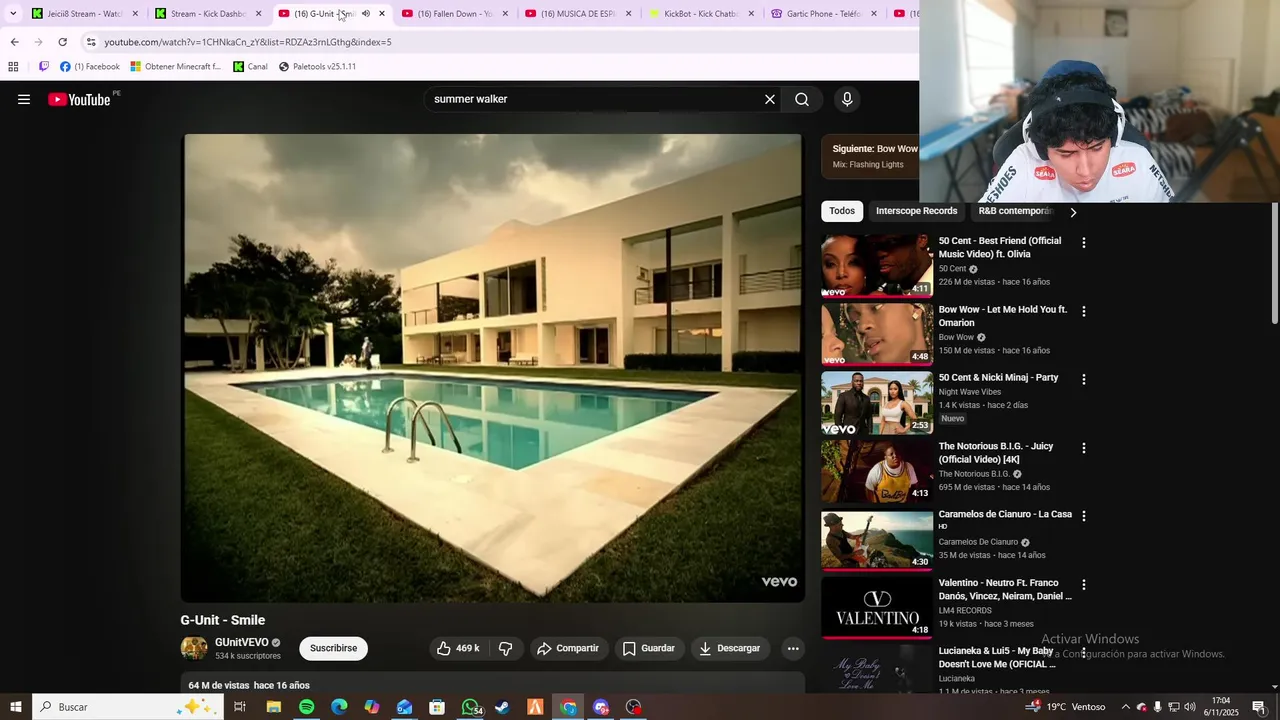Mute the G-Unit tab via speaker icon

(x=365, y=14)
